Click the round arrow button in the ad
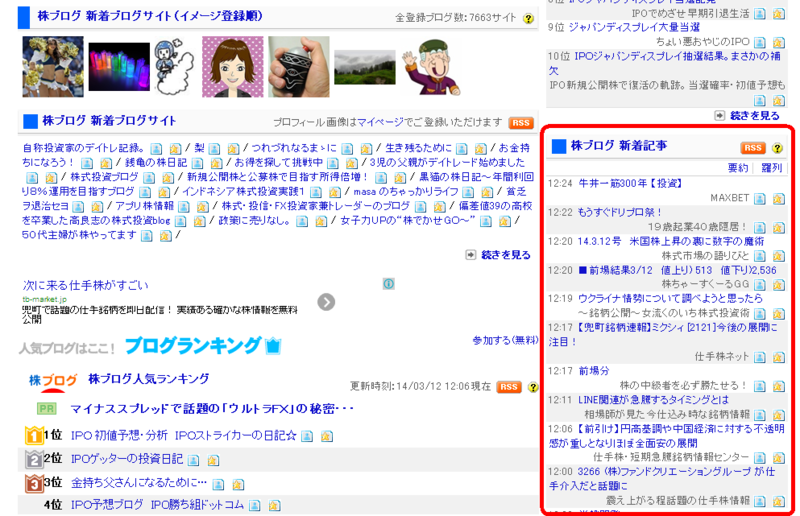 (x=326, y=302)
